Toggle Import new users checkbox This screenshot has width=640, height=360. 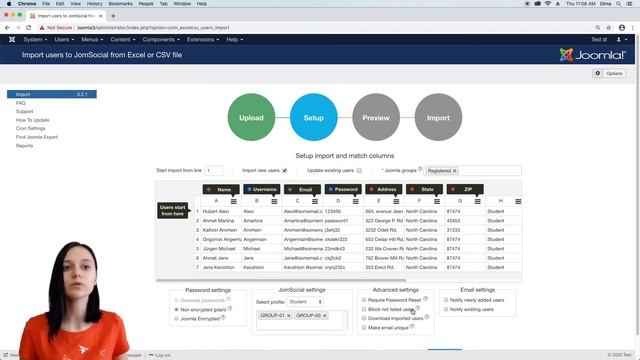tap(284, 171)
